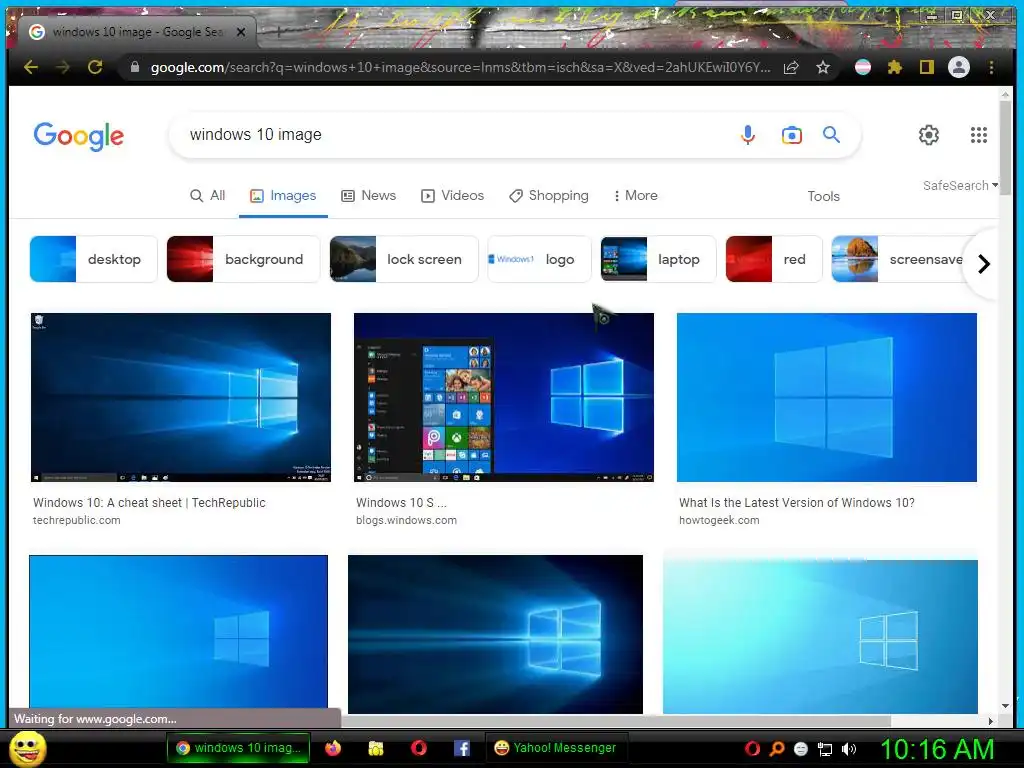Search by image with the camera icon
The height and width of the screenshot is (768, 1024).
[792, 135]
